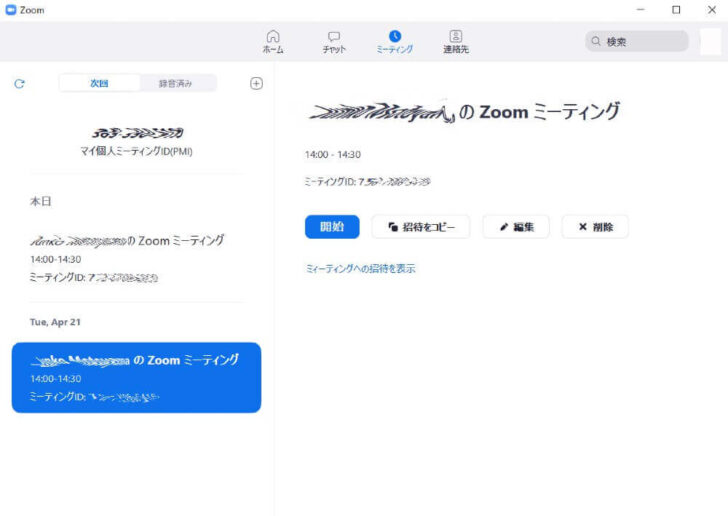The width and height of the screenshot is (728, 516).
Task: Open the チャット (Chat) icon
Action: 334,36
